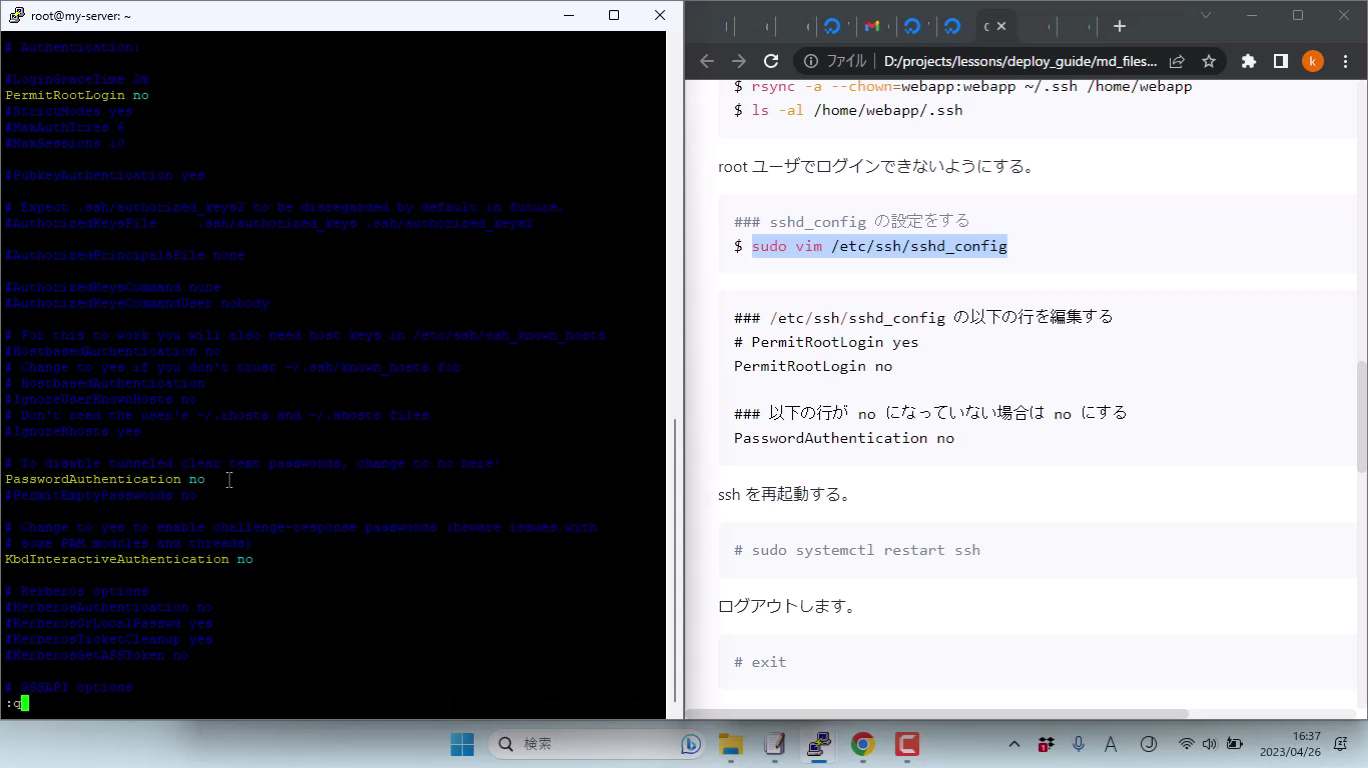
Task: Expand the tab search dropdown chevron
Action: 1206,16
